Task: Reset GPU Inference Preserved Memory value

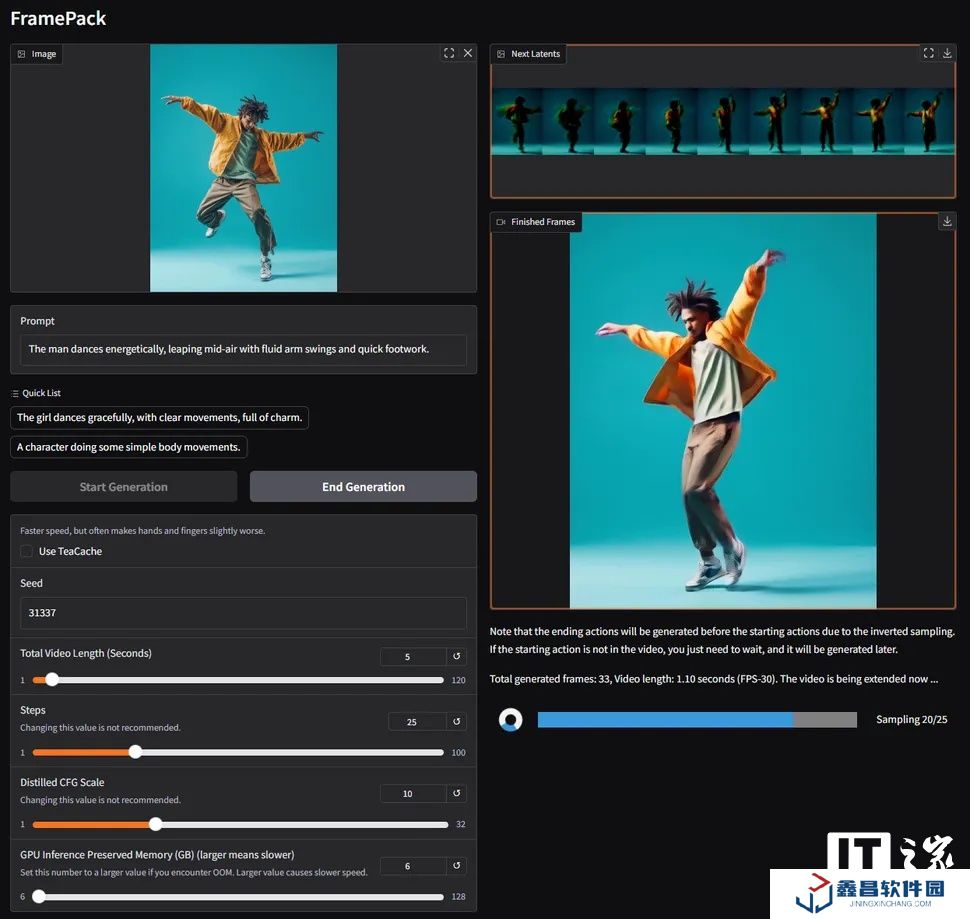Action: (x=457, y=866)
